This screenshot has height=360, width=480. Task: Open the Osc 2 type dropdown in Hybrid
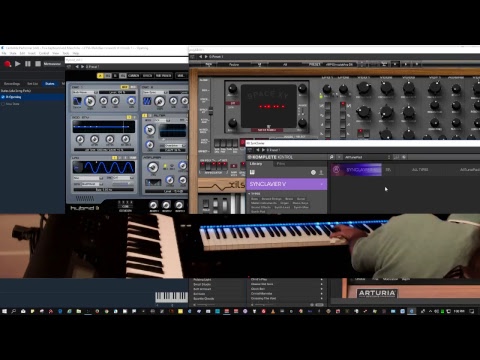click(155, 92)
